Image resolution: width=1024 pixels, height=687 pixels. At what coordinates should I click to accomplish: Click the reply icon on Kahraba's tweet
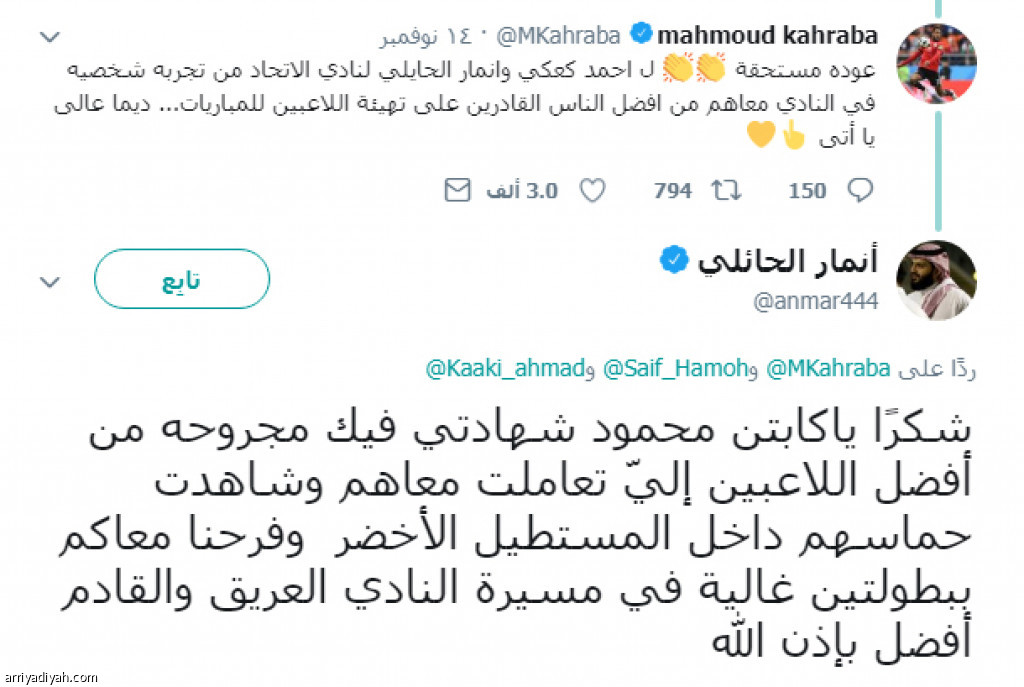(860, 190)
